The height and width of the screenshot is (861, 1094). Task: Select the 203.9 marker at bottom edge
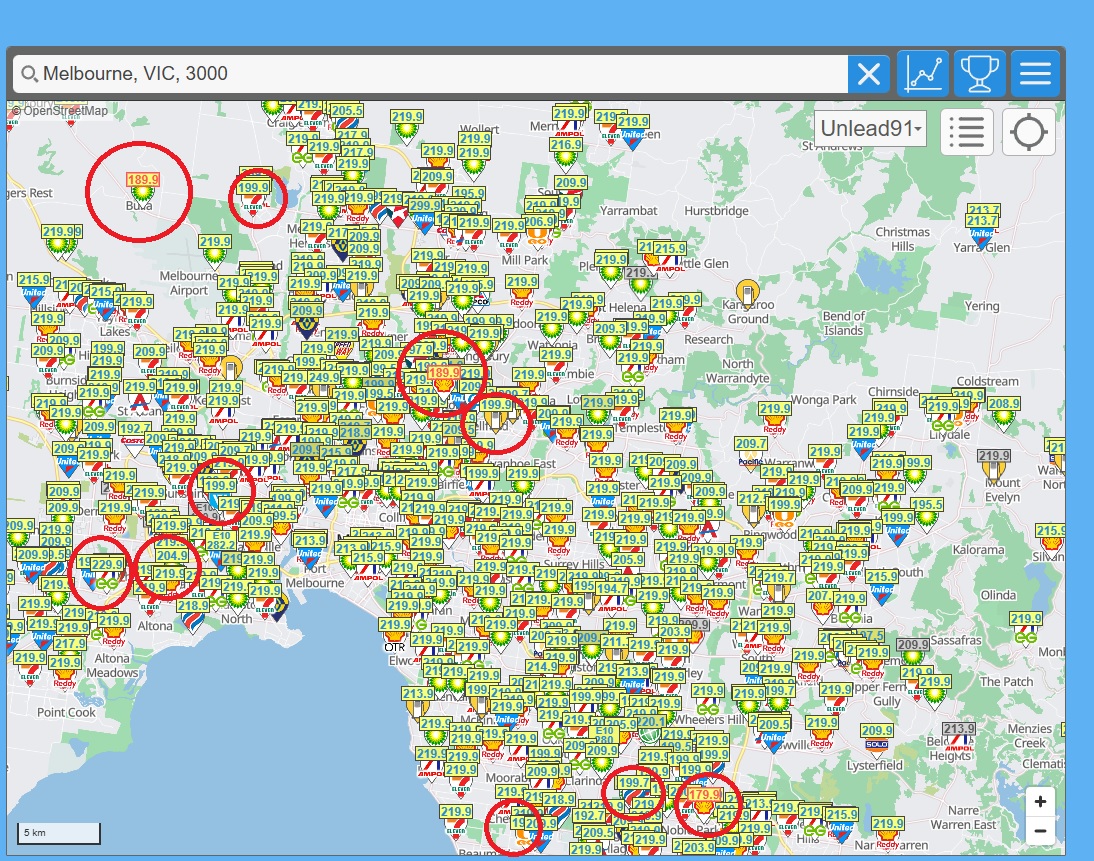click(698, 847)
